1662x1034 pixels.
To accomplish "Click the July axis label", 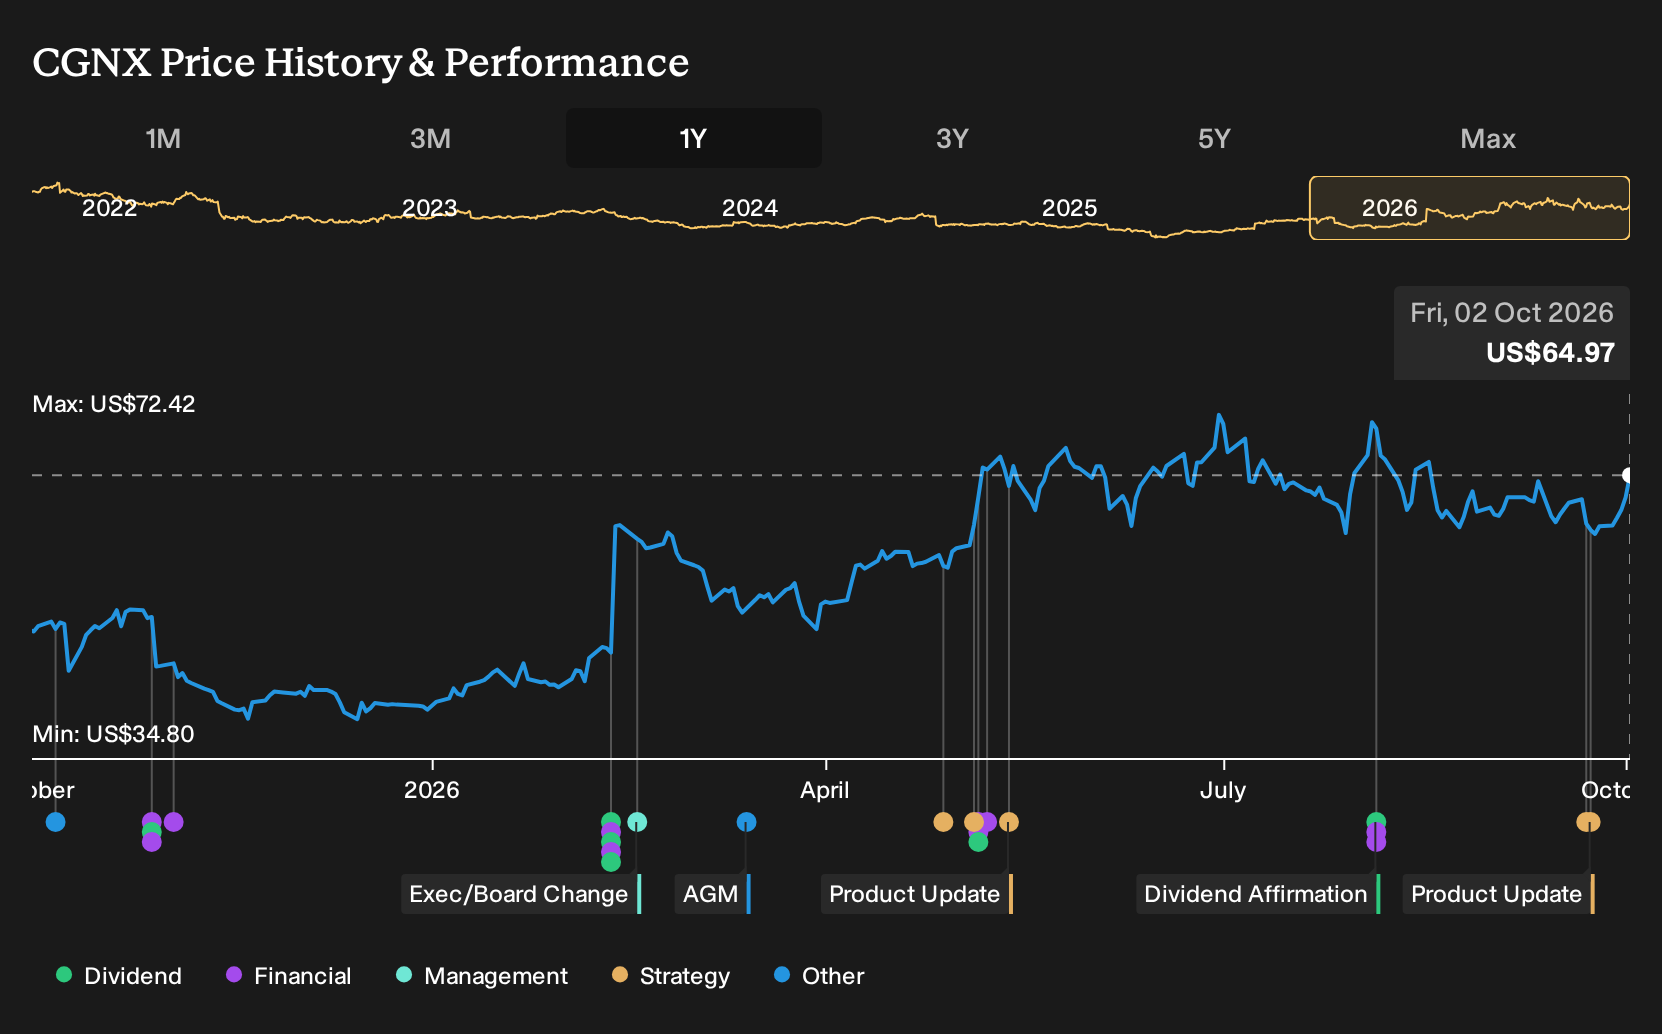I will coord(1223,790).
